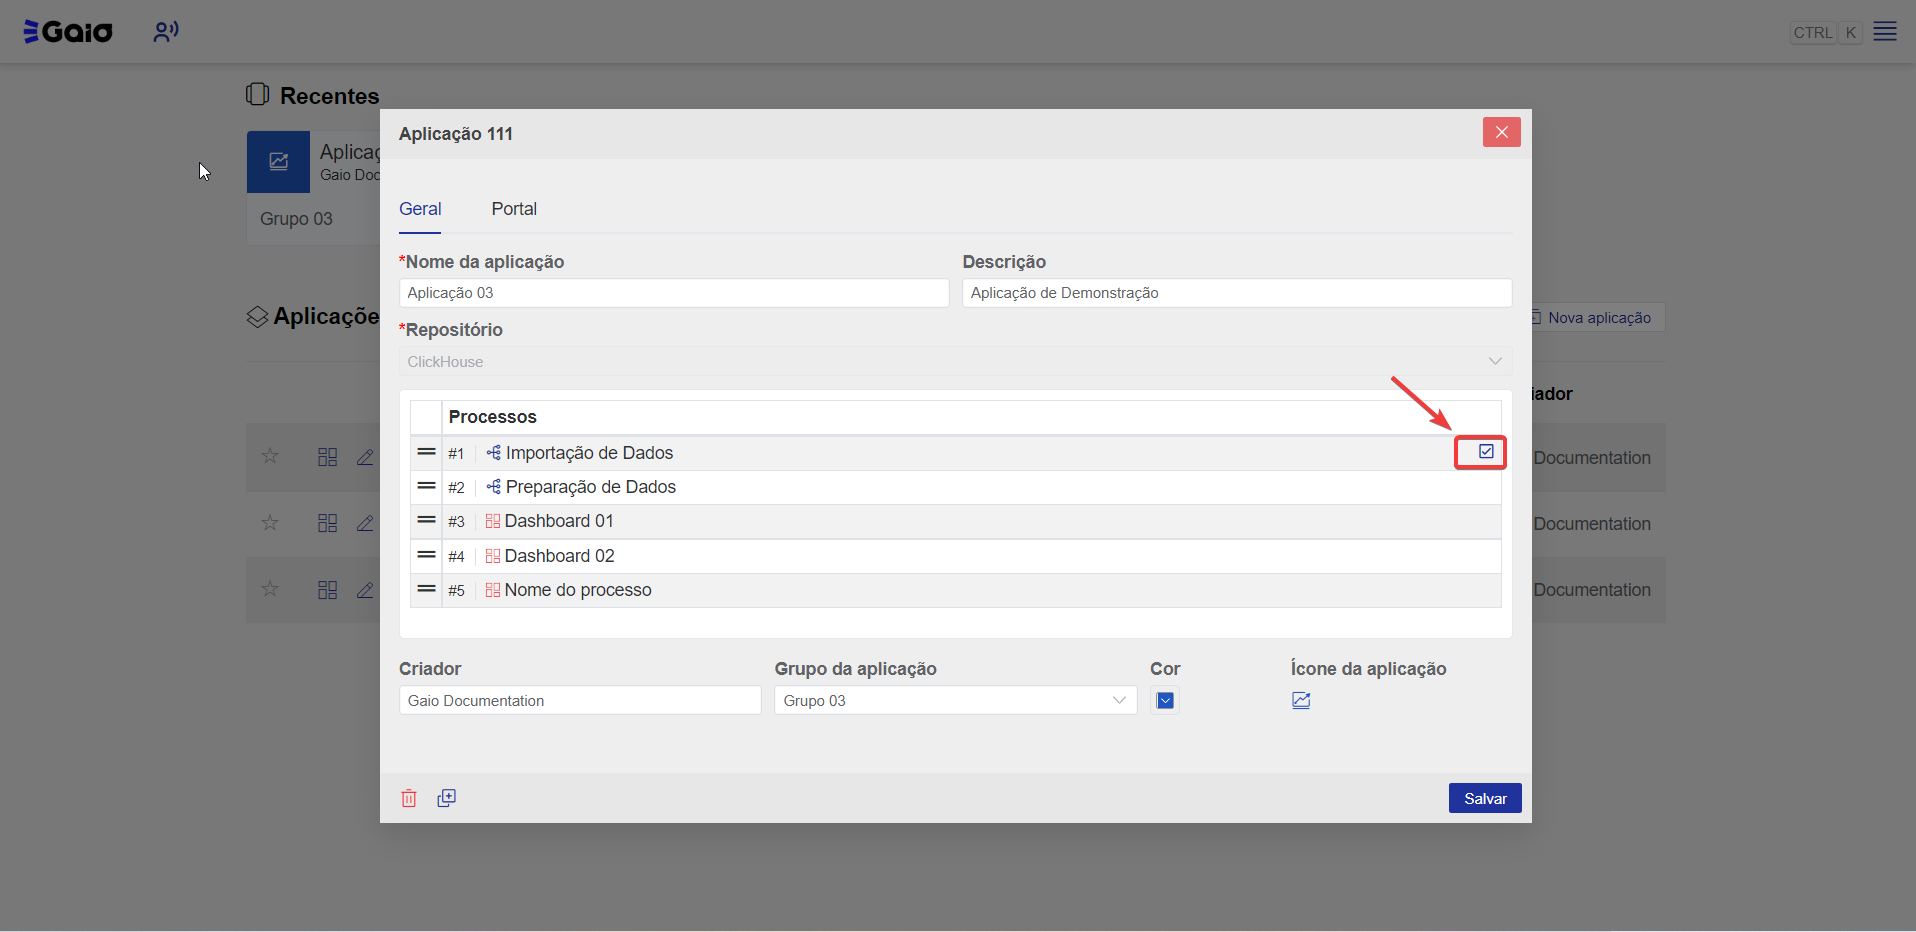Open the Cor color picker dropdown

tap(1164, 701)
